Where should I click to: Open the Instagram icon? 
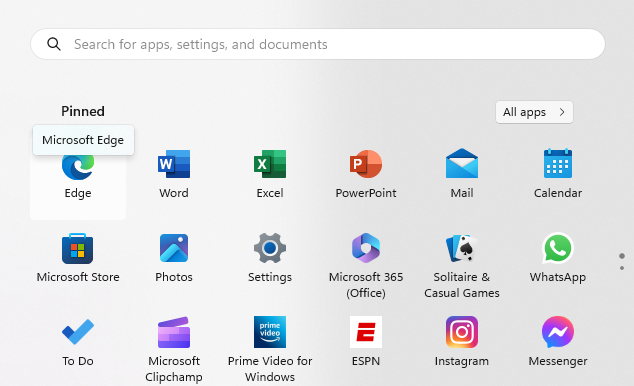point(462,332)
